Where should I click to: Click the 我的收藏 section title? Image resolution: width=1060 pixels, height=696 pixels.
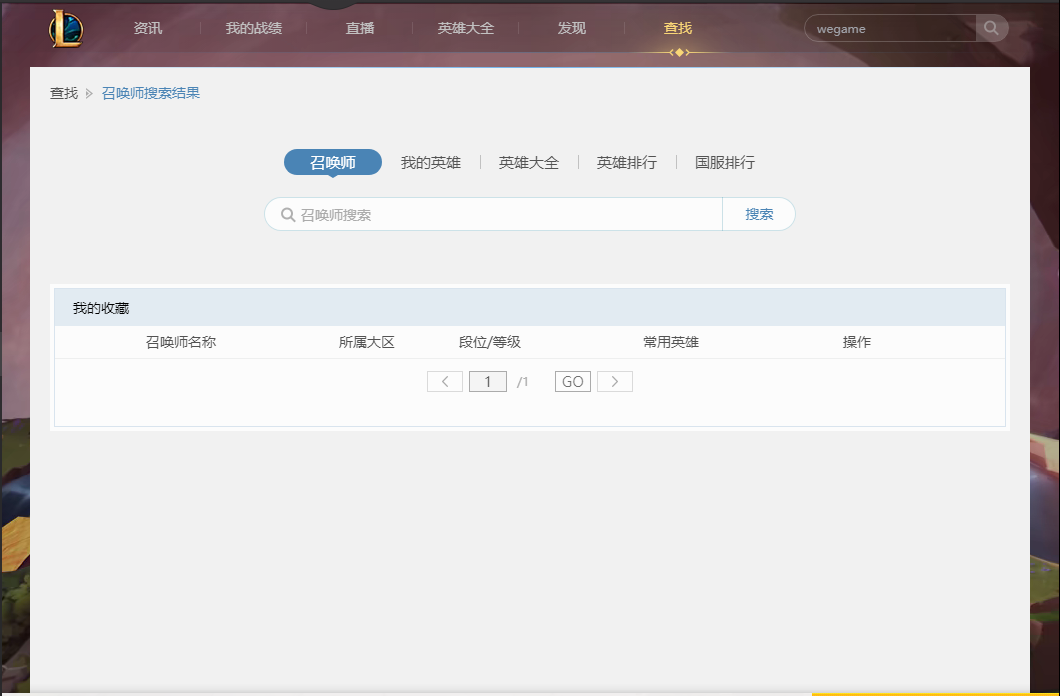click(101, 308)
